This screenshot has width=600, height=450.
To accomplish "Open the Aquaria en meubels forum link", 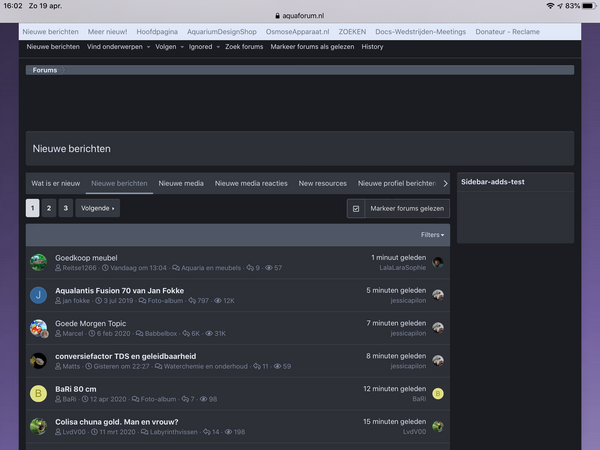I will pos(211,268).
